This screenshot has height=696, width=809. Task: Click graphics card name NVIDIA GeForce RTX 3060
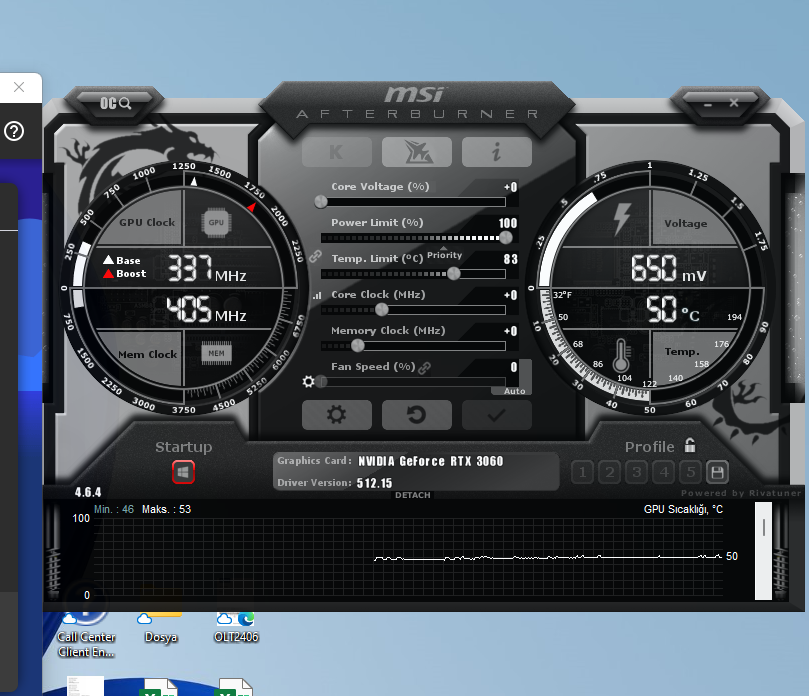430,461
